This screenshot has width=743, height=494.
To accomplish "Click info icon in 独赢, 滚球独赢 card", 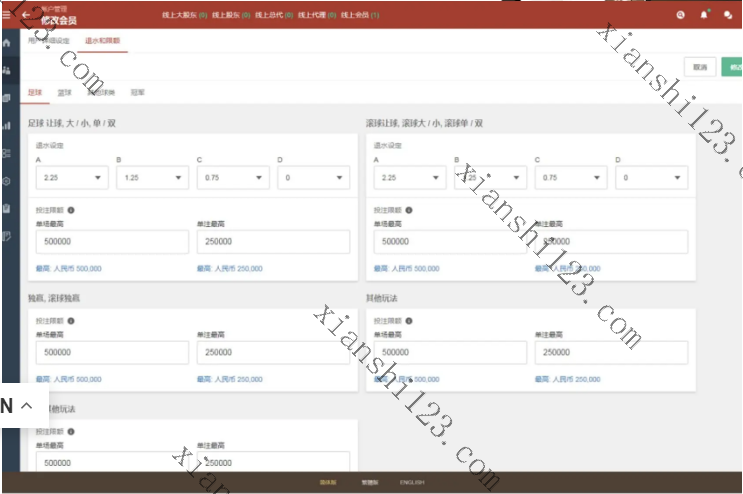I will pyautogui.click(x=71, y=321).
